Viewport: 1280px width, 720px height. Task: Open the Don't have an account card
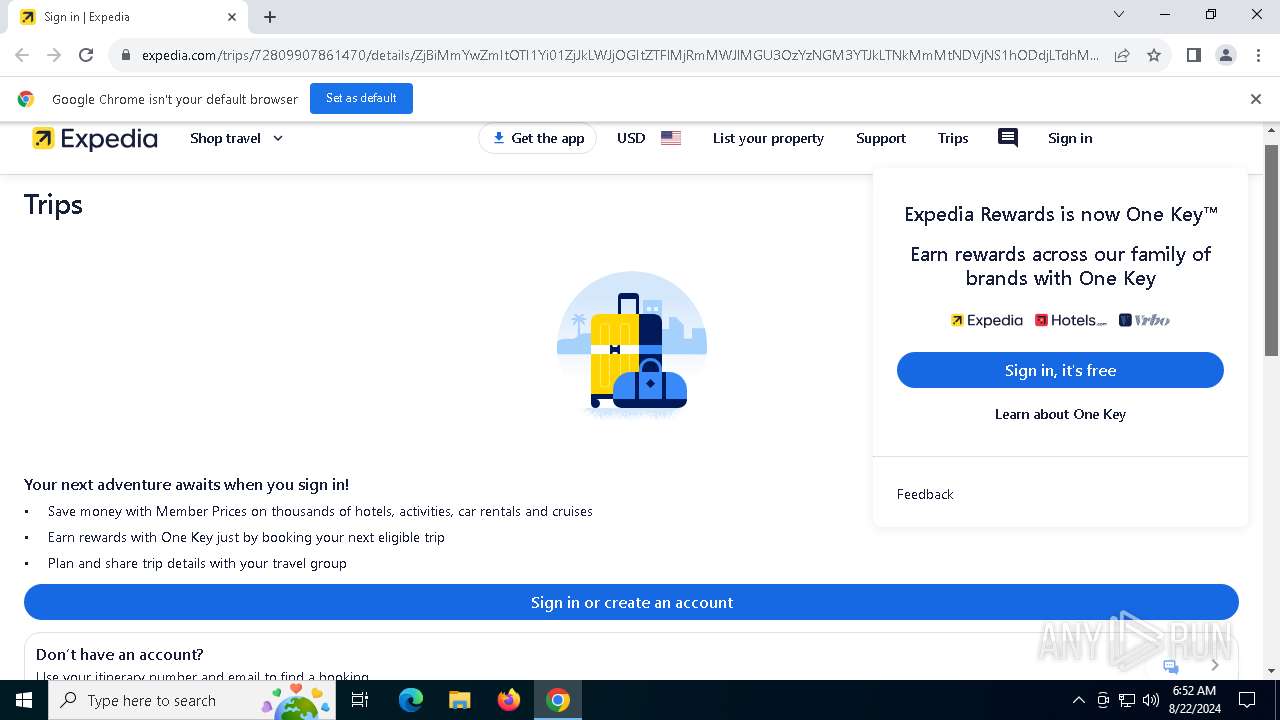pyautogui.click(x=631, y=657)
